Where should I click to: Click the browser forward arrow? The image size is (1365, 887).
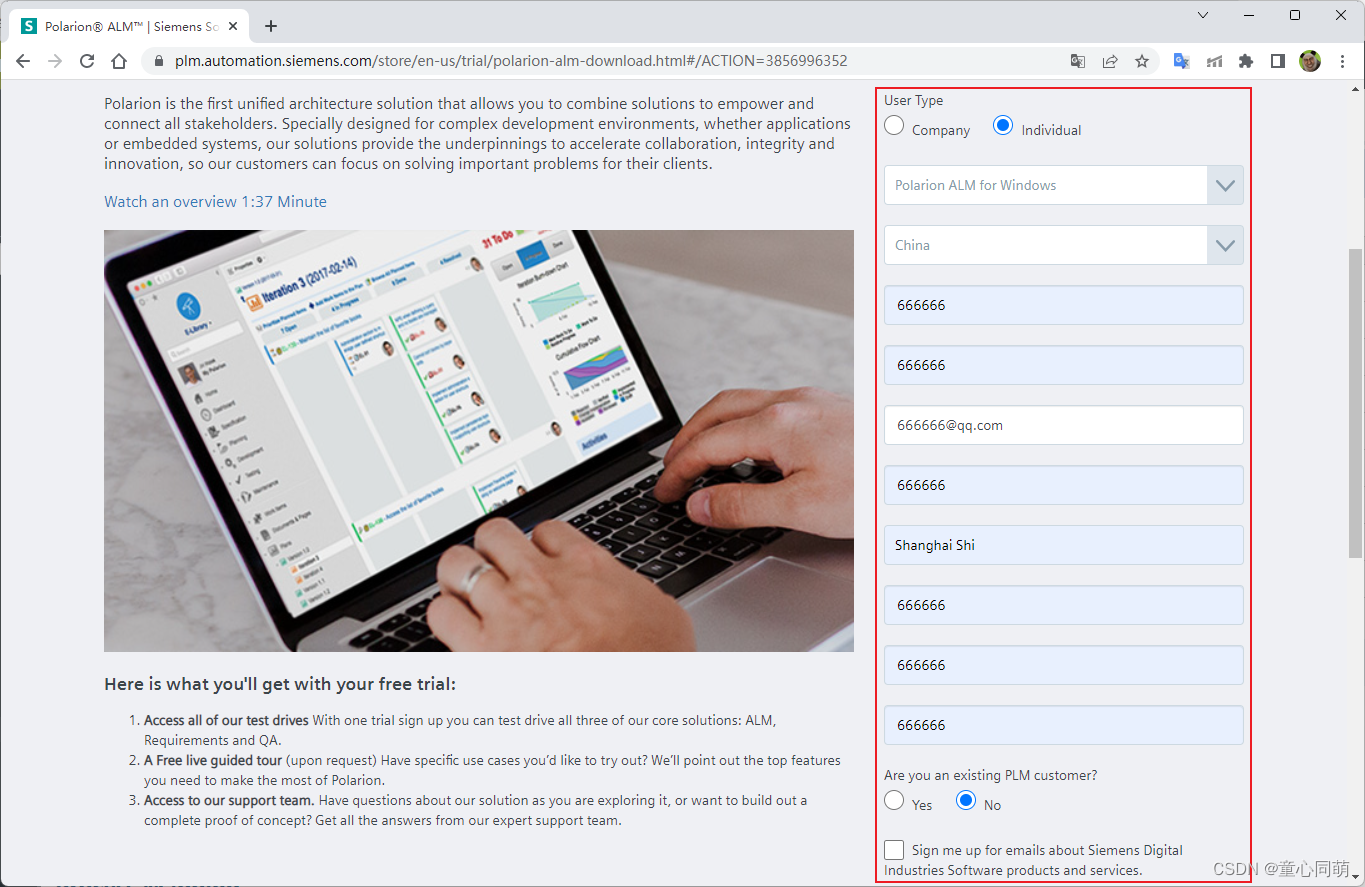pos(55,61)
